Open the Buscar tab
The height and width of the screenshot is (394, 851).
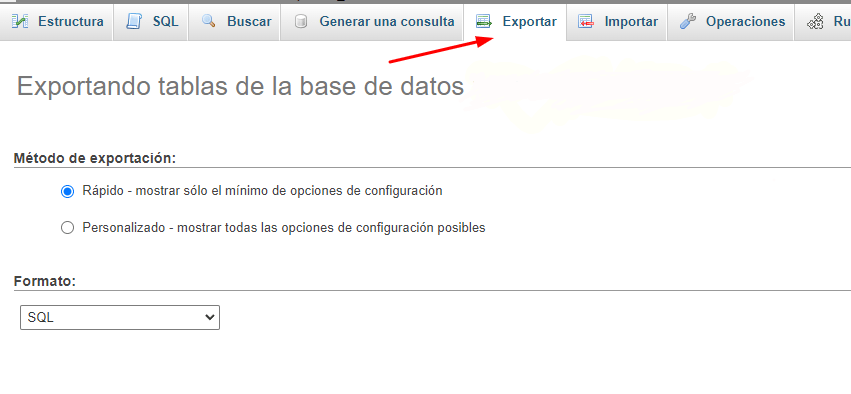(x=234, y=22)
